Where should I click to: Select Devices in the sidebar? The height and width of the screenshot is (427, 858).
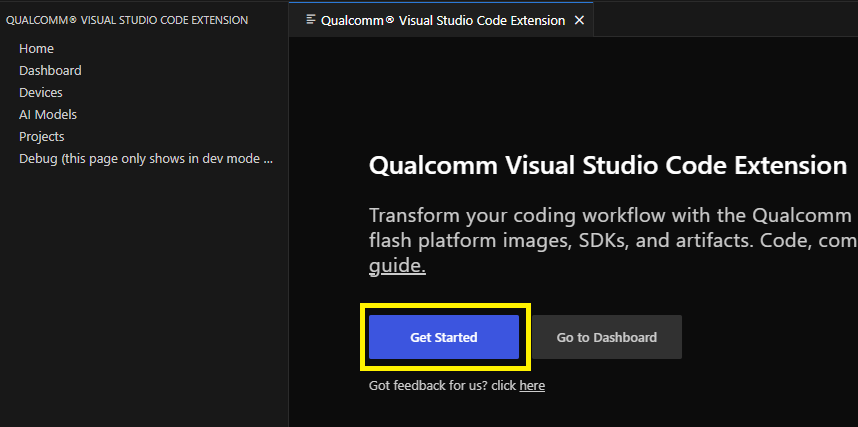(x=40, y=93)
